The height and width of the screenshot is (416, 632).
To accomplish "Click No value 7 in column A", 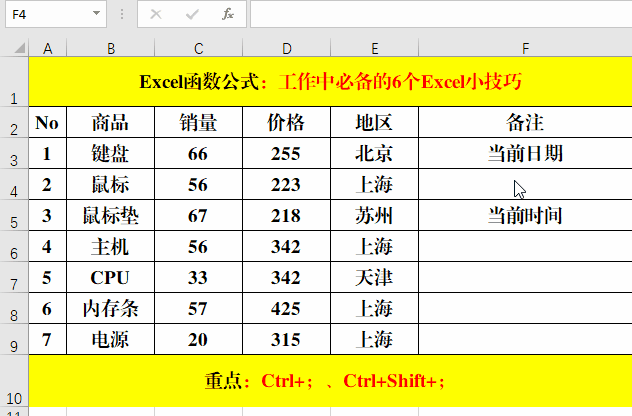I will (x=48, y=339).
